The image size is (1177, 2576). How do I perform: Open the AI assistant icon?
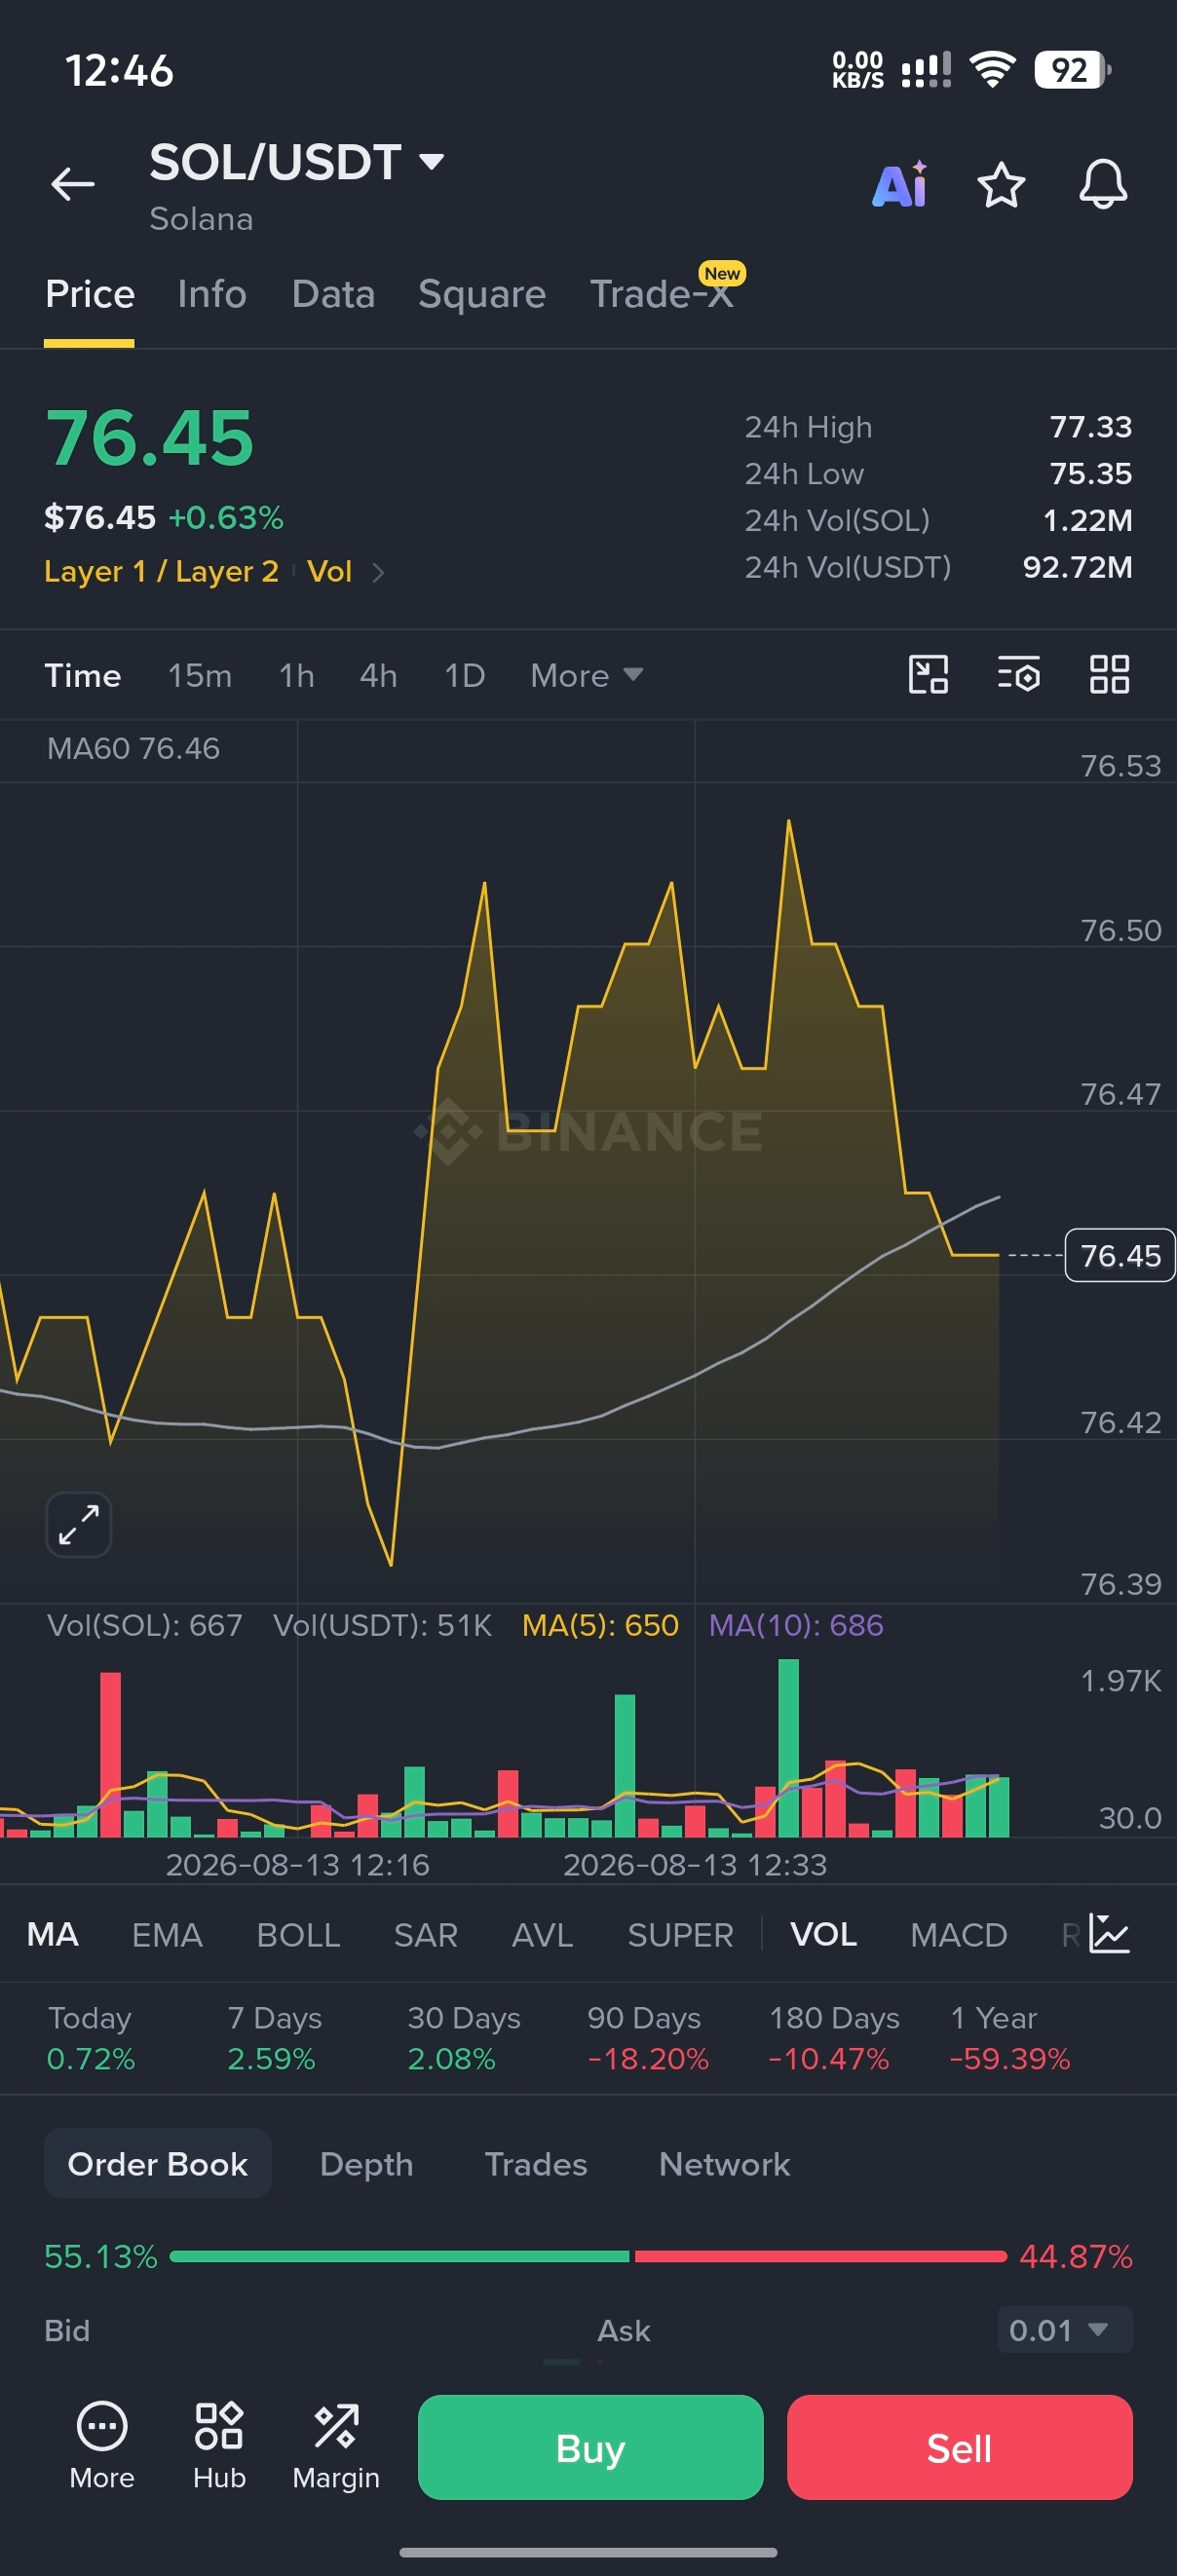[900, 184]
